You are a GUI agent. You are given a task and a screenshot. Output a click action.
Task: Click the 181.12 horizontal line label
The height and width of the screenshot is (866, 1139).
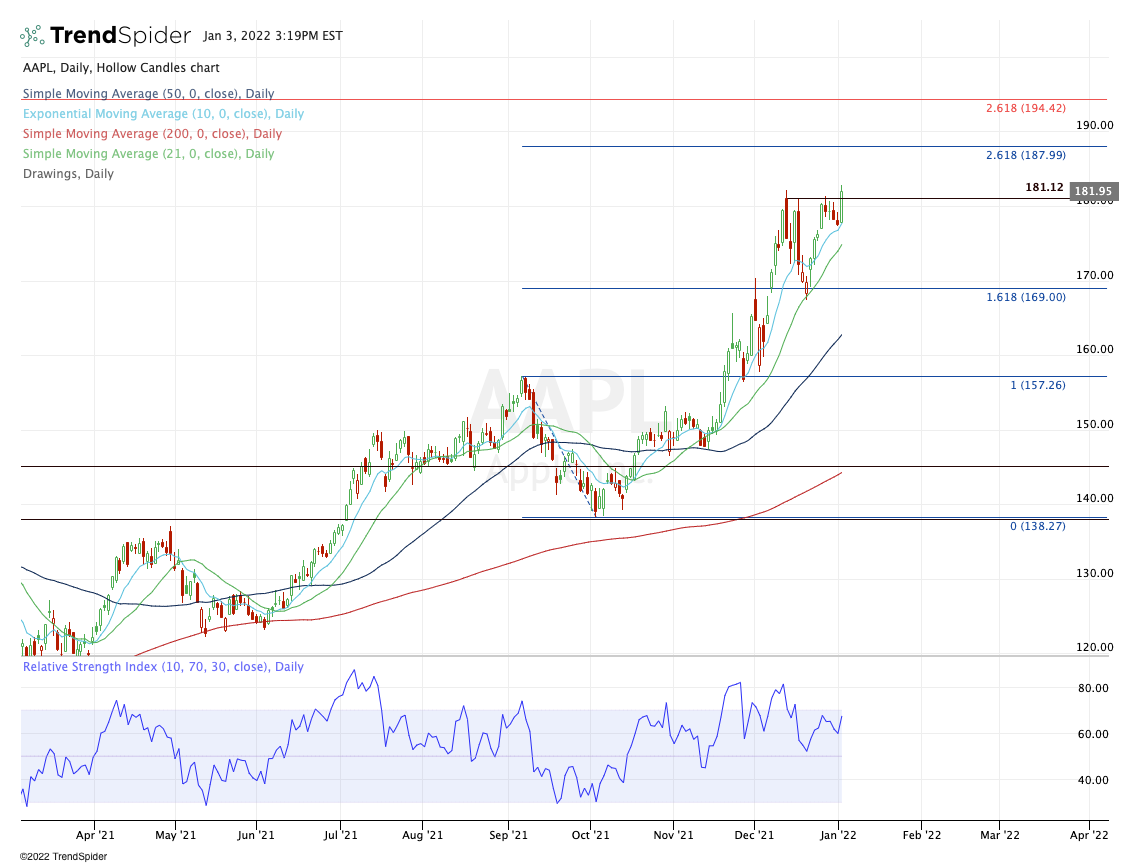coord(1044,187)
